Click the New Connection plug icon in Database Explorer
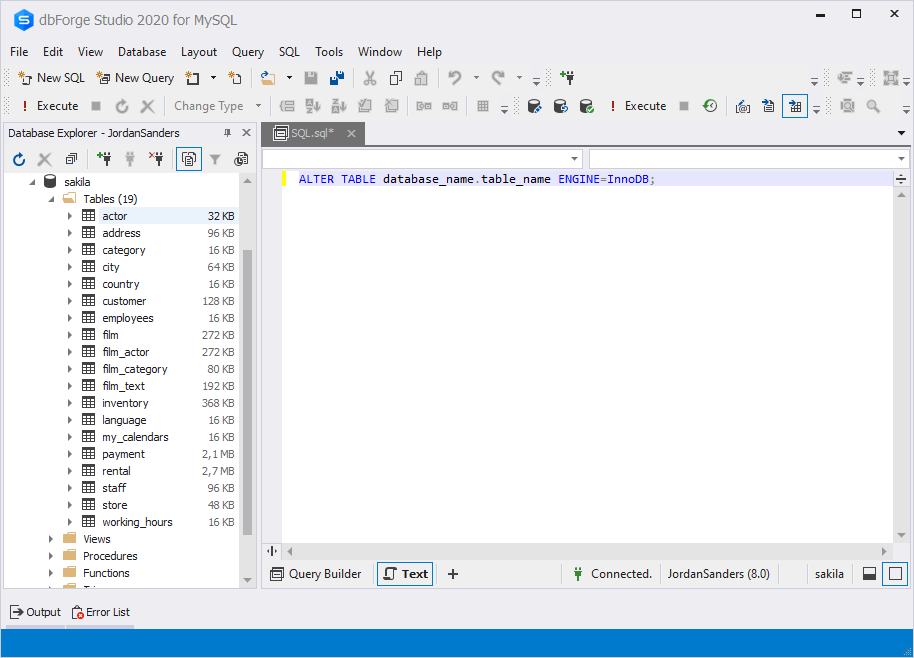The height and width of the screenshot is (658, 914). point(104,159)
